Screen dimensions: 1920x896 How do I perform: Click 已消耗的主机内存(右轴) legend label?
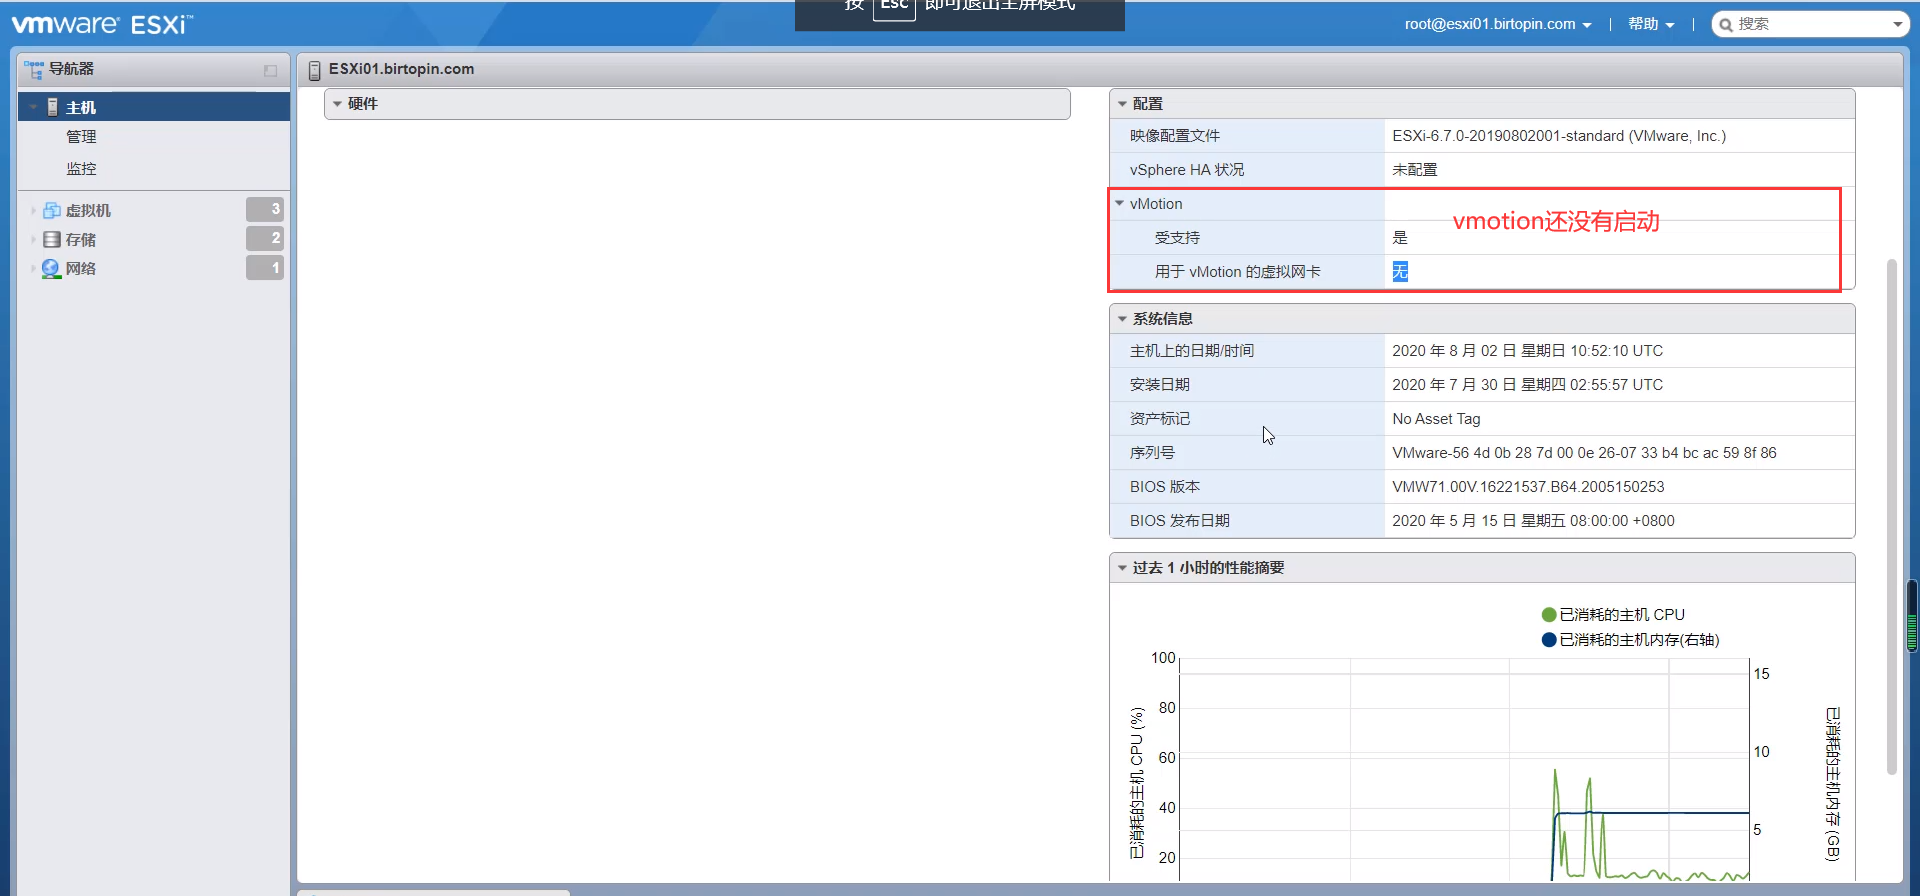(1640, 640)
